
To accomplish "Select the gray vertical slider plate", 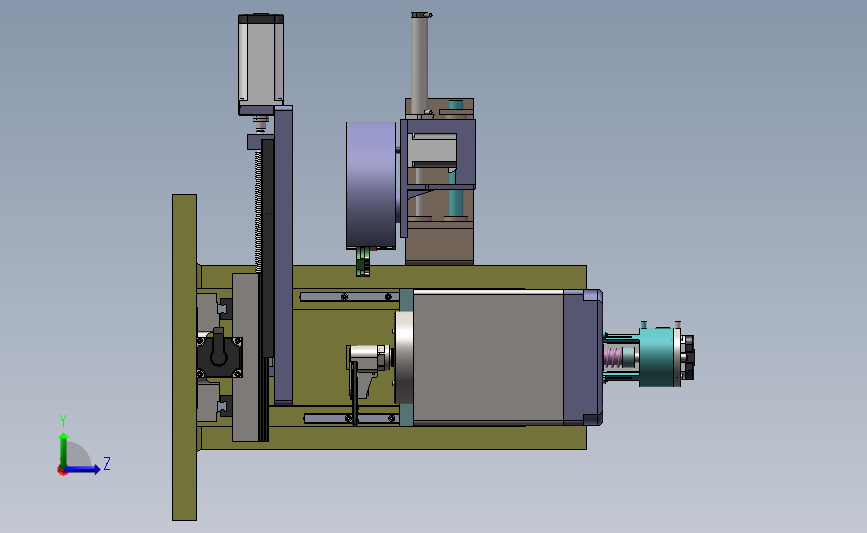I will 246,357.
